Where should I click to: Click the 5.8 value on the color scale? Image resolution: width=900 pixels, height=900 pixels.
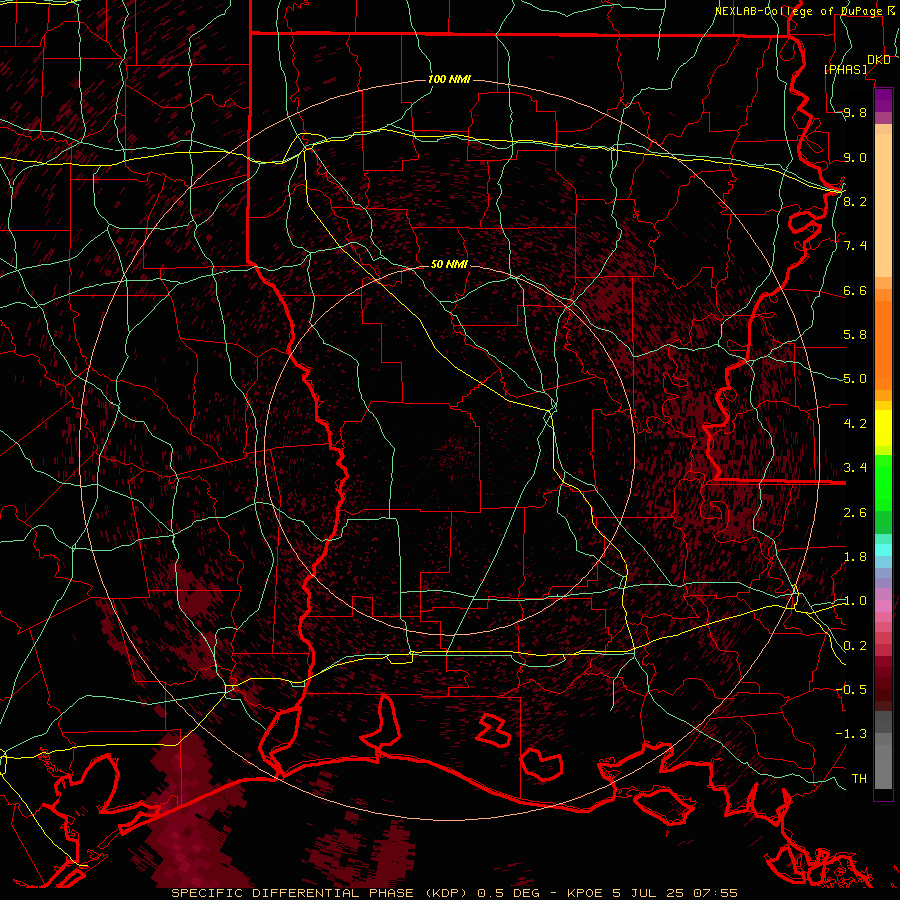(855, 335)
